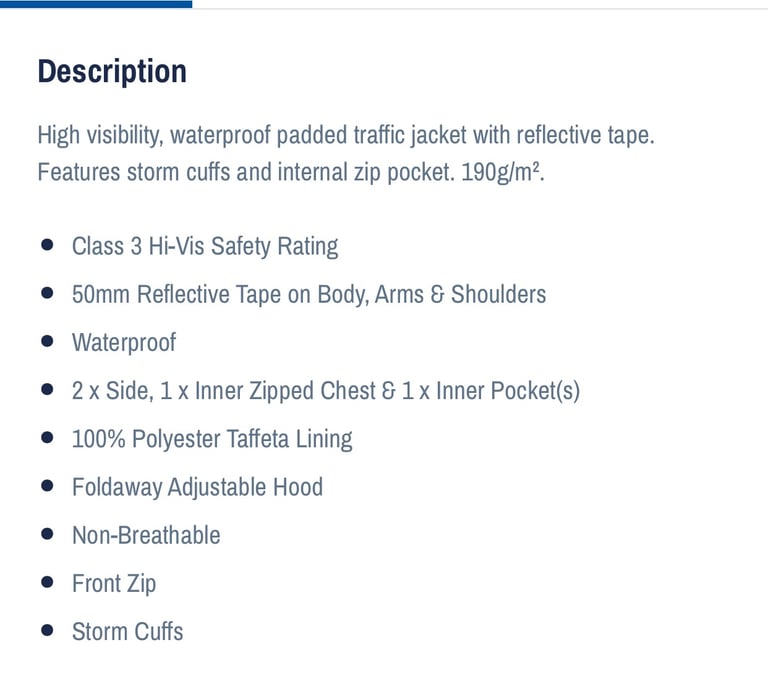Click bullet point beside Front Zip
The width and height of the screenshot is (768, 679).
point(48,582)
